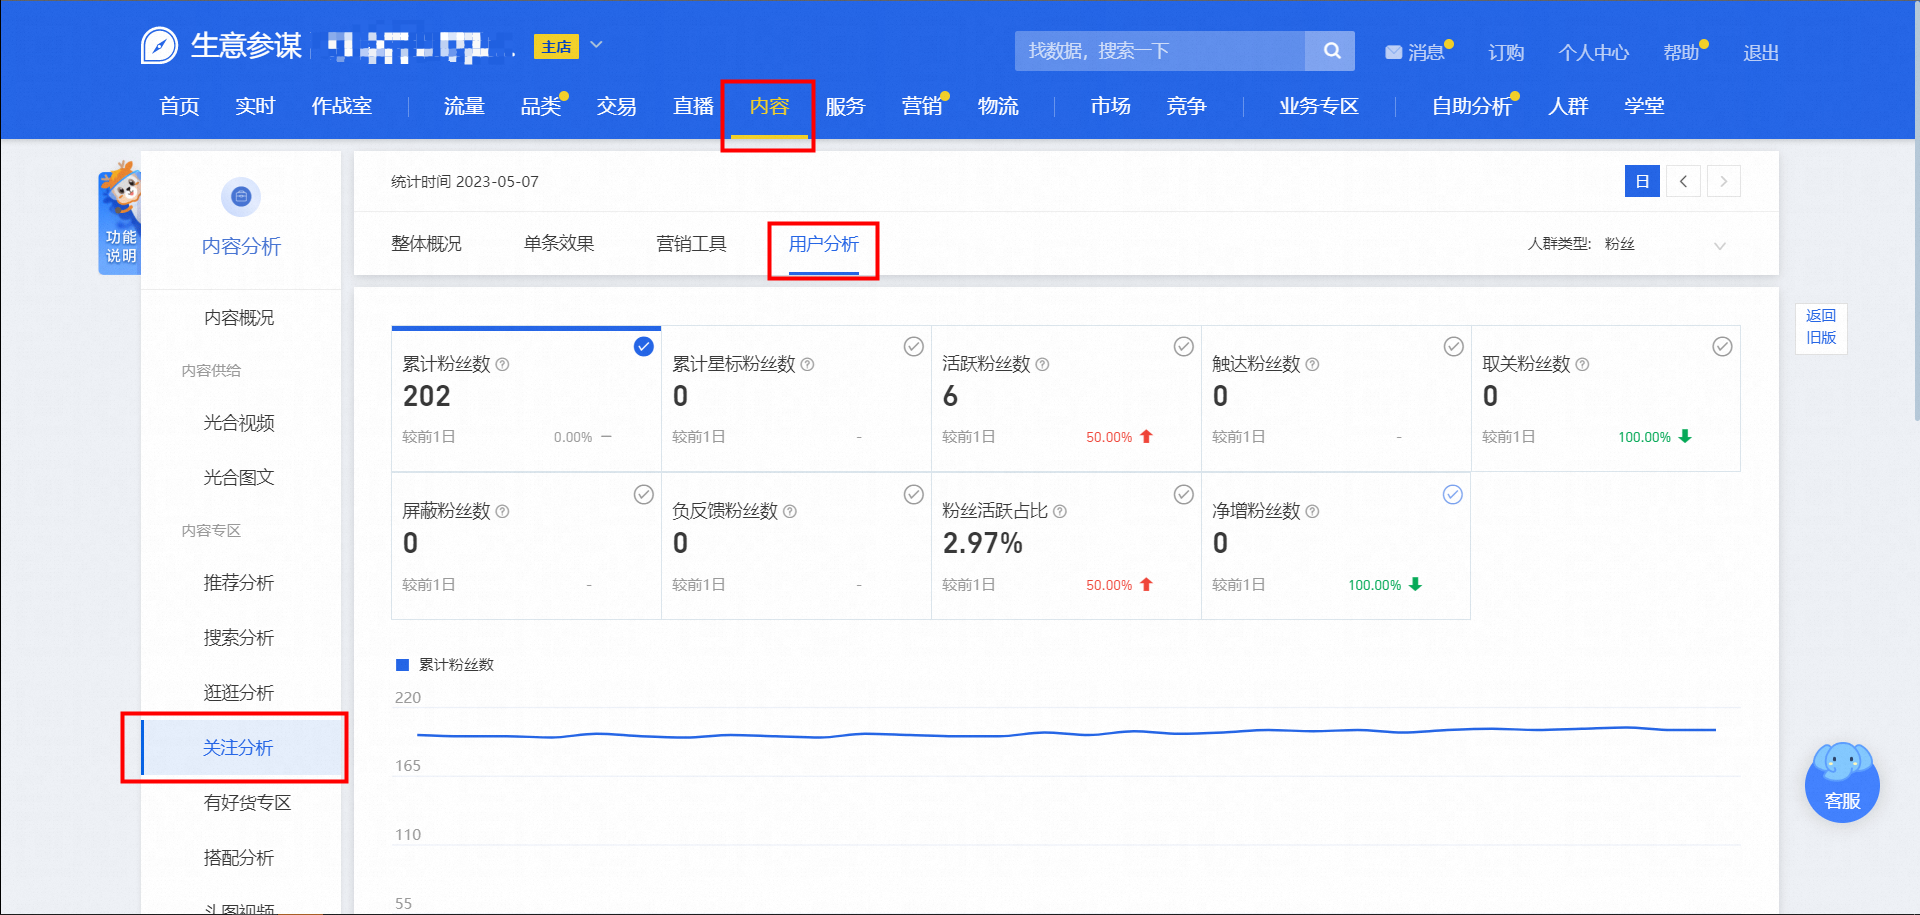The image size is (1920, 915).
Task: Check the 触达粉丝数 metric checkmark
Action: tap(1454, 346)
